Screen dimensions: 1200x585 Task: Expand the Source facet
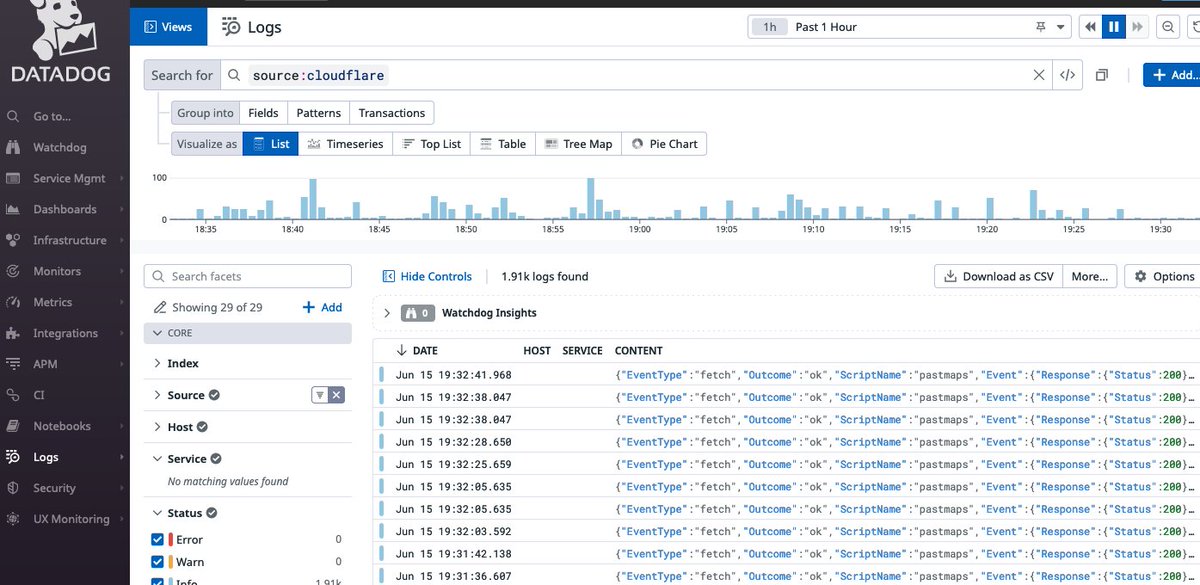[x=157, y=395]
